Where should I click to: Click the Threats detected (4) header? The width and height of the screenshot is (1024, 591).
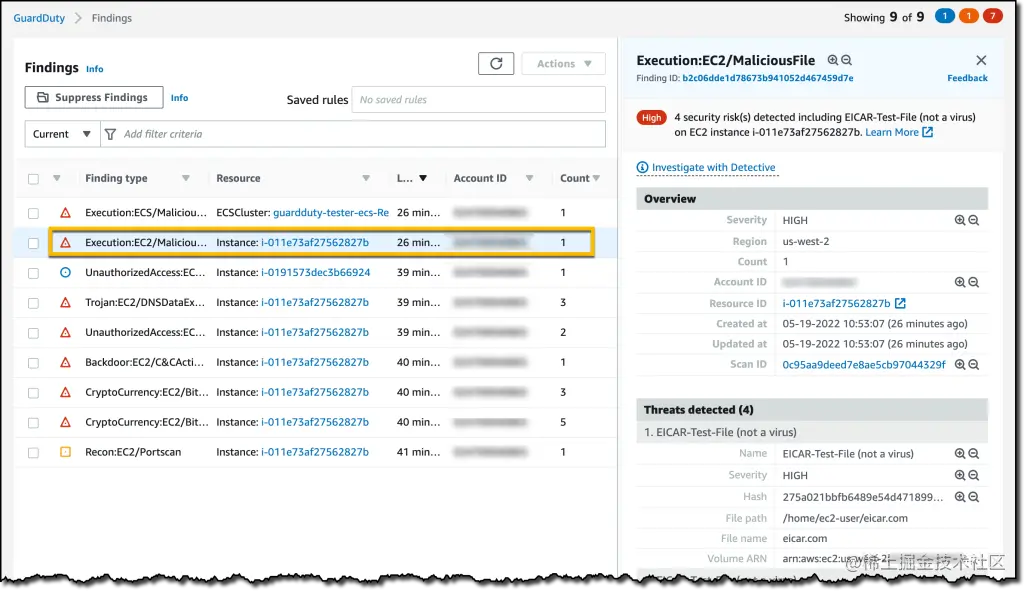(x=812, y=409)
